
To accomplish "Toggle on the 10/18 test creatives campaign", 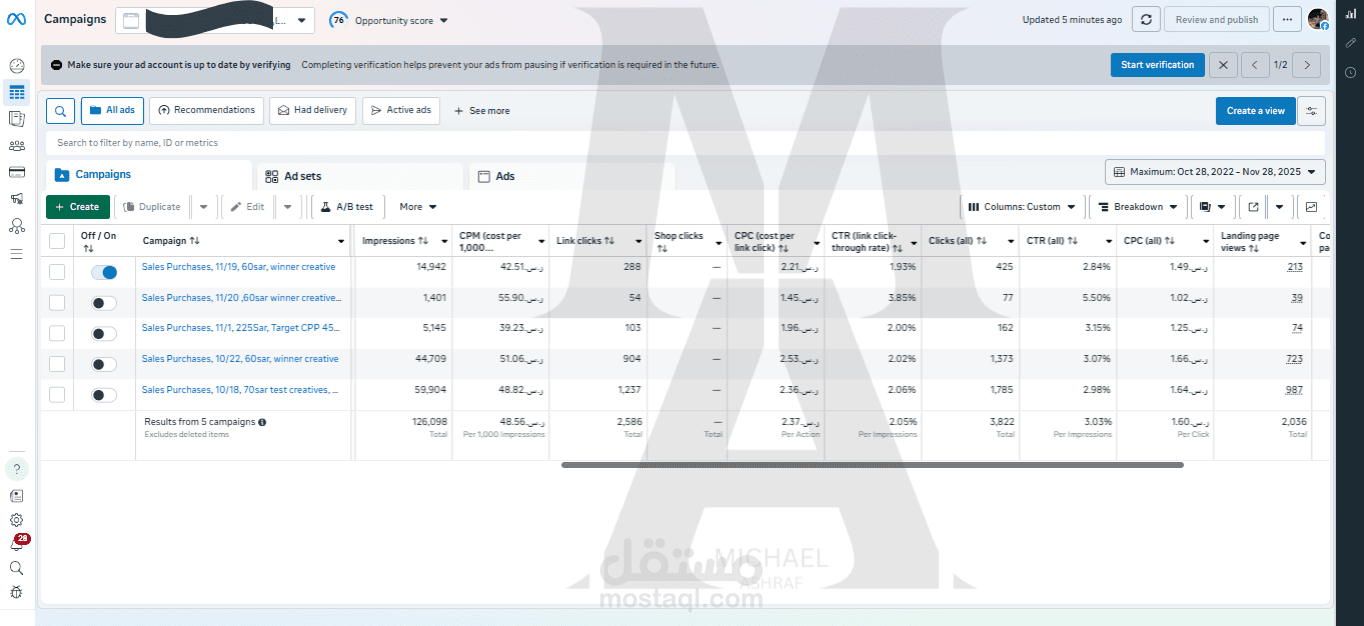I will point(103,395).
